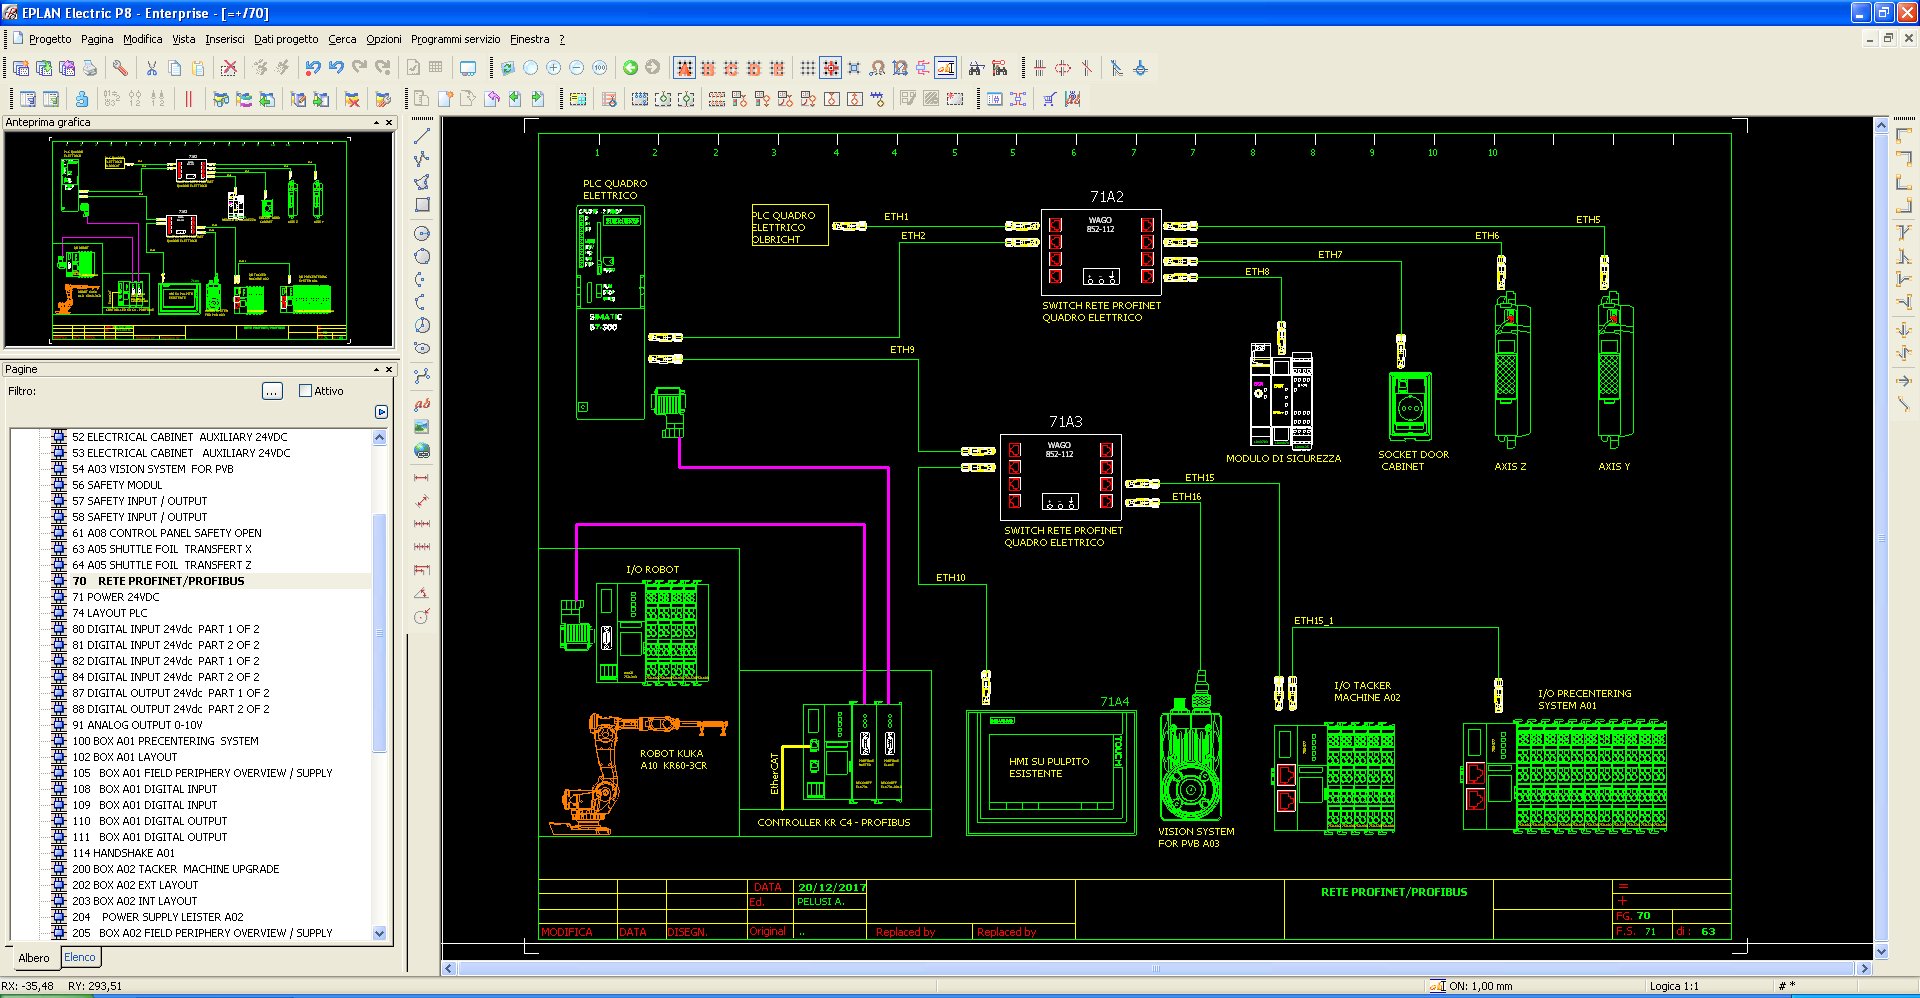This screenshot has width=1920, height=998.
Task: Click the Print icon in toolbar
Action: point(90,68)
